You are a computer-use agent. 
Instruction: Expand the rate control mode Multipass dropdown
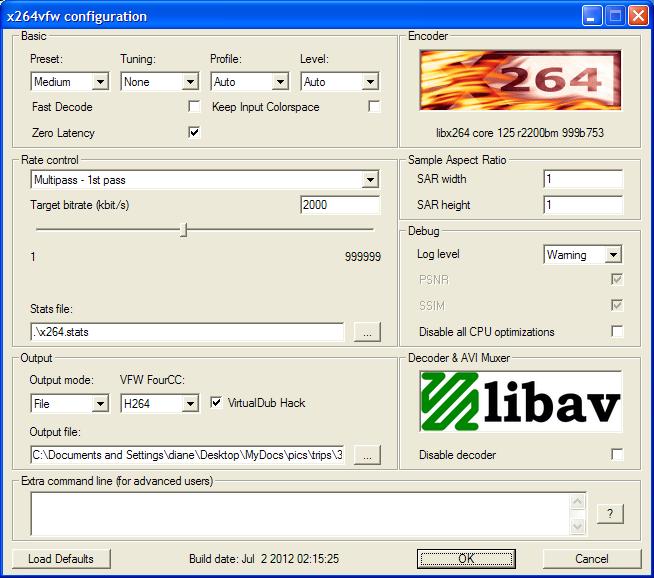click(x=205, y=180)
